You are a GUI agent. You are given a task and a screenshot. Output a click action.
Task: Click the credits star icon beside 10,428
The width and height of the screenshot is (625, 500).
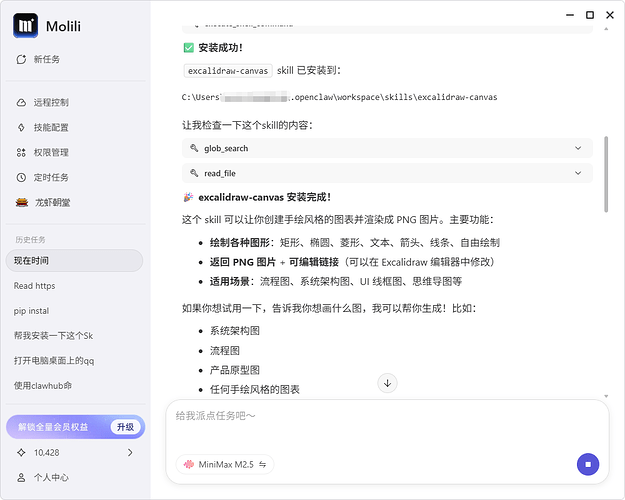[21, 453]
